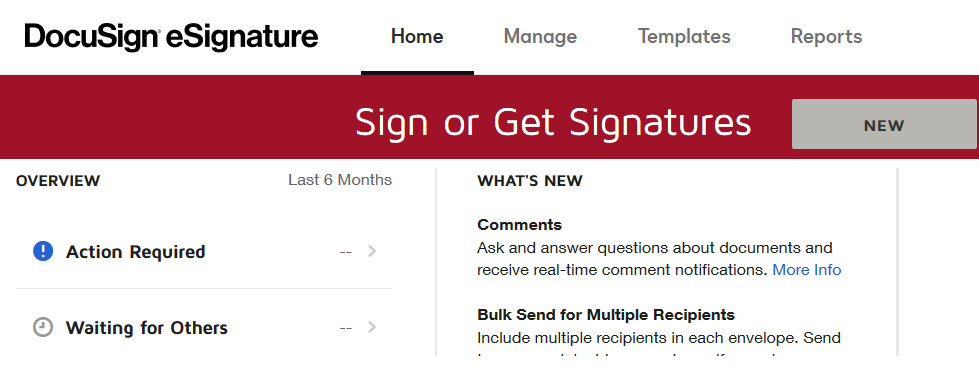The width and height of the screenshot is (979, 368).
Task: Click the OVERVIEW section heading
Action: (58, 181)
